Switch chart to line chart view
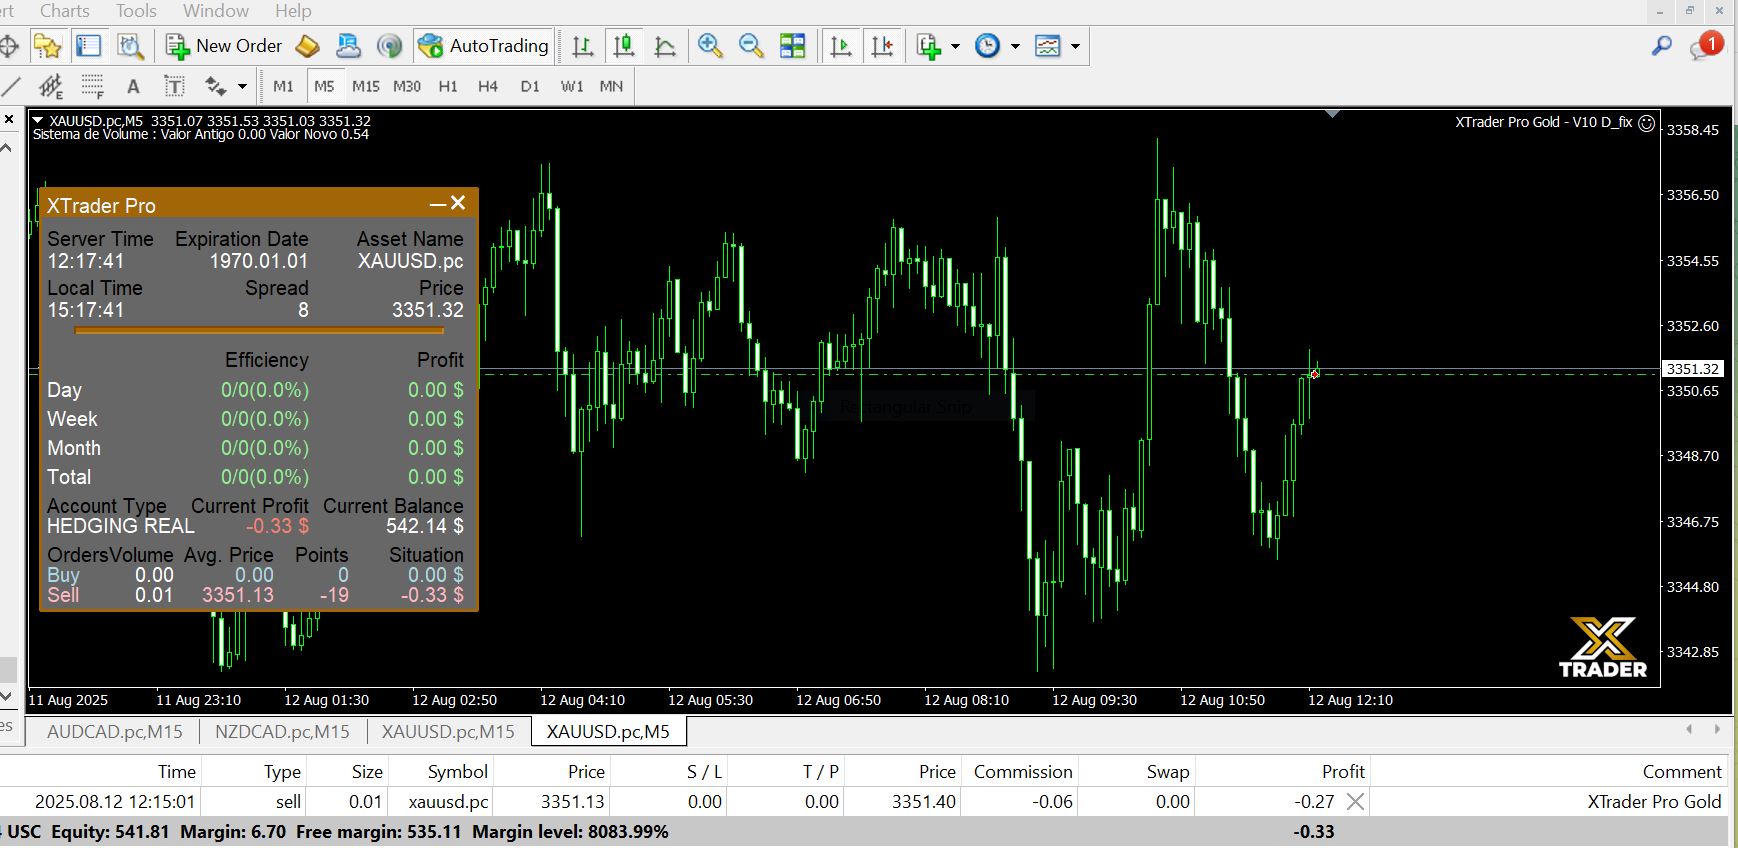Image resolution: width=1738 pixels, height=848 pixels. (x=665, y=46)
